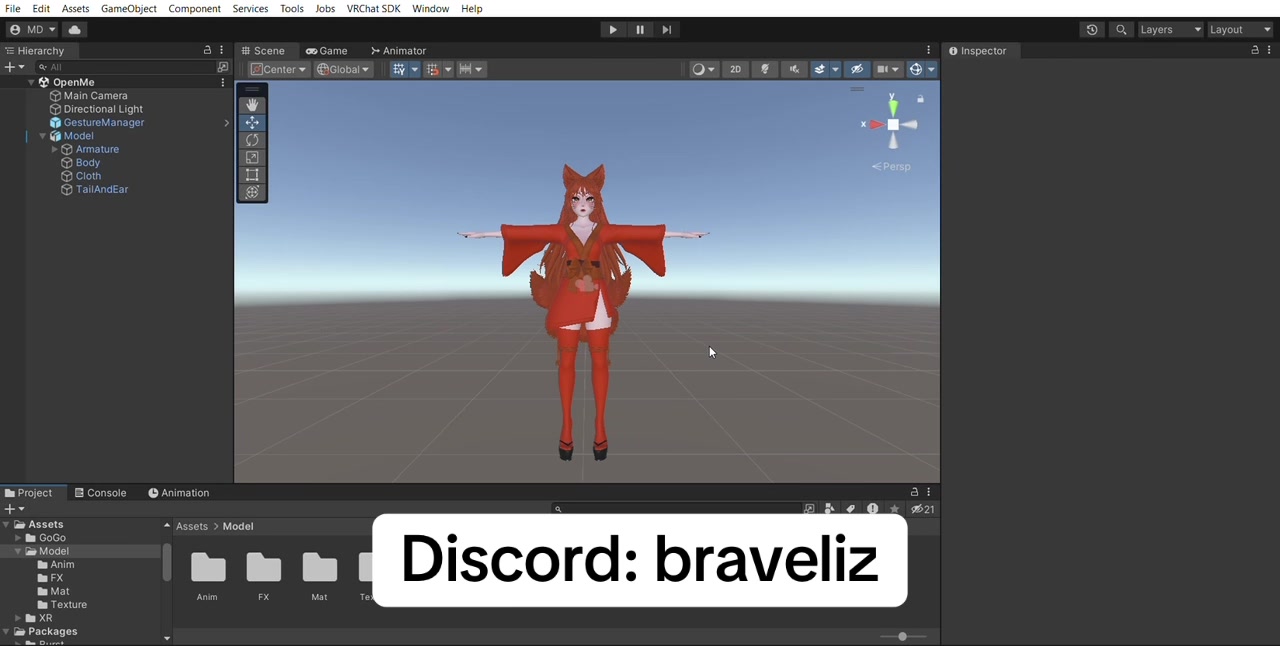Toggle 2D view mode

736,69
